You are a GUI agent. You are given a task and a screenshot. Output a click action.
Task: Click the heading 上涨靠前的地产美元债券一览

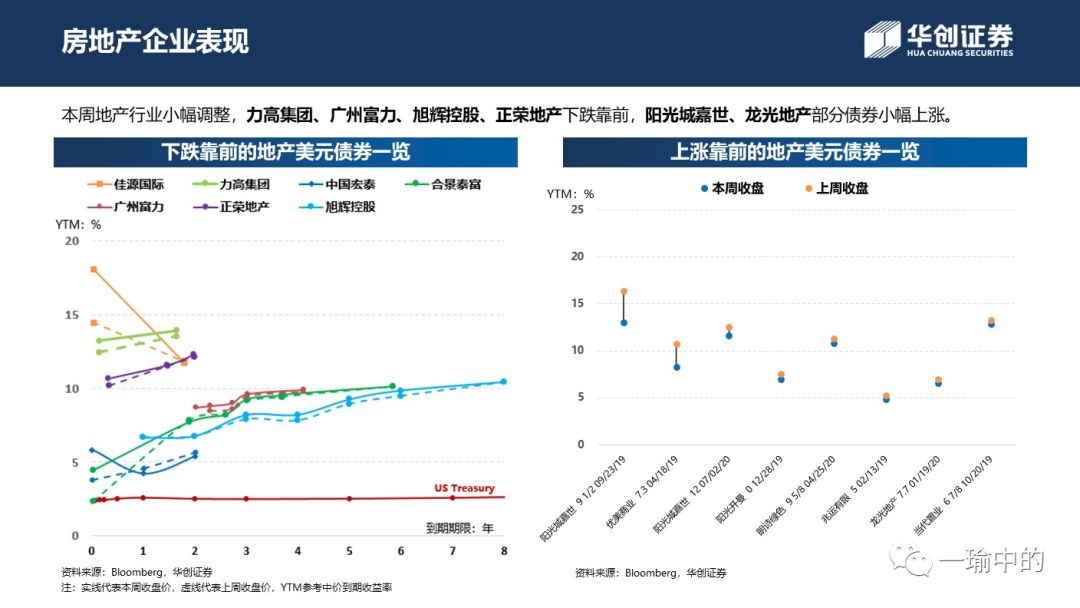coord(795,152)
